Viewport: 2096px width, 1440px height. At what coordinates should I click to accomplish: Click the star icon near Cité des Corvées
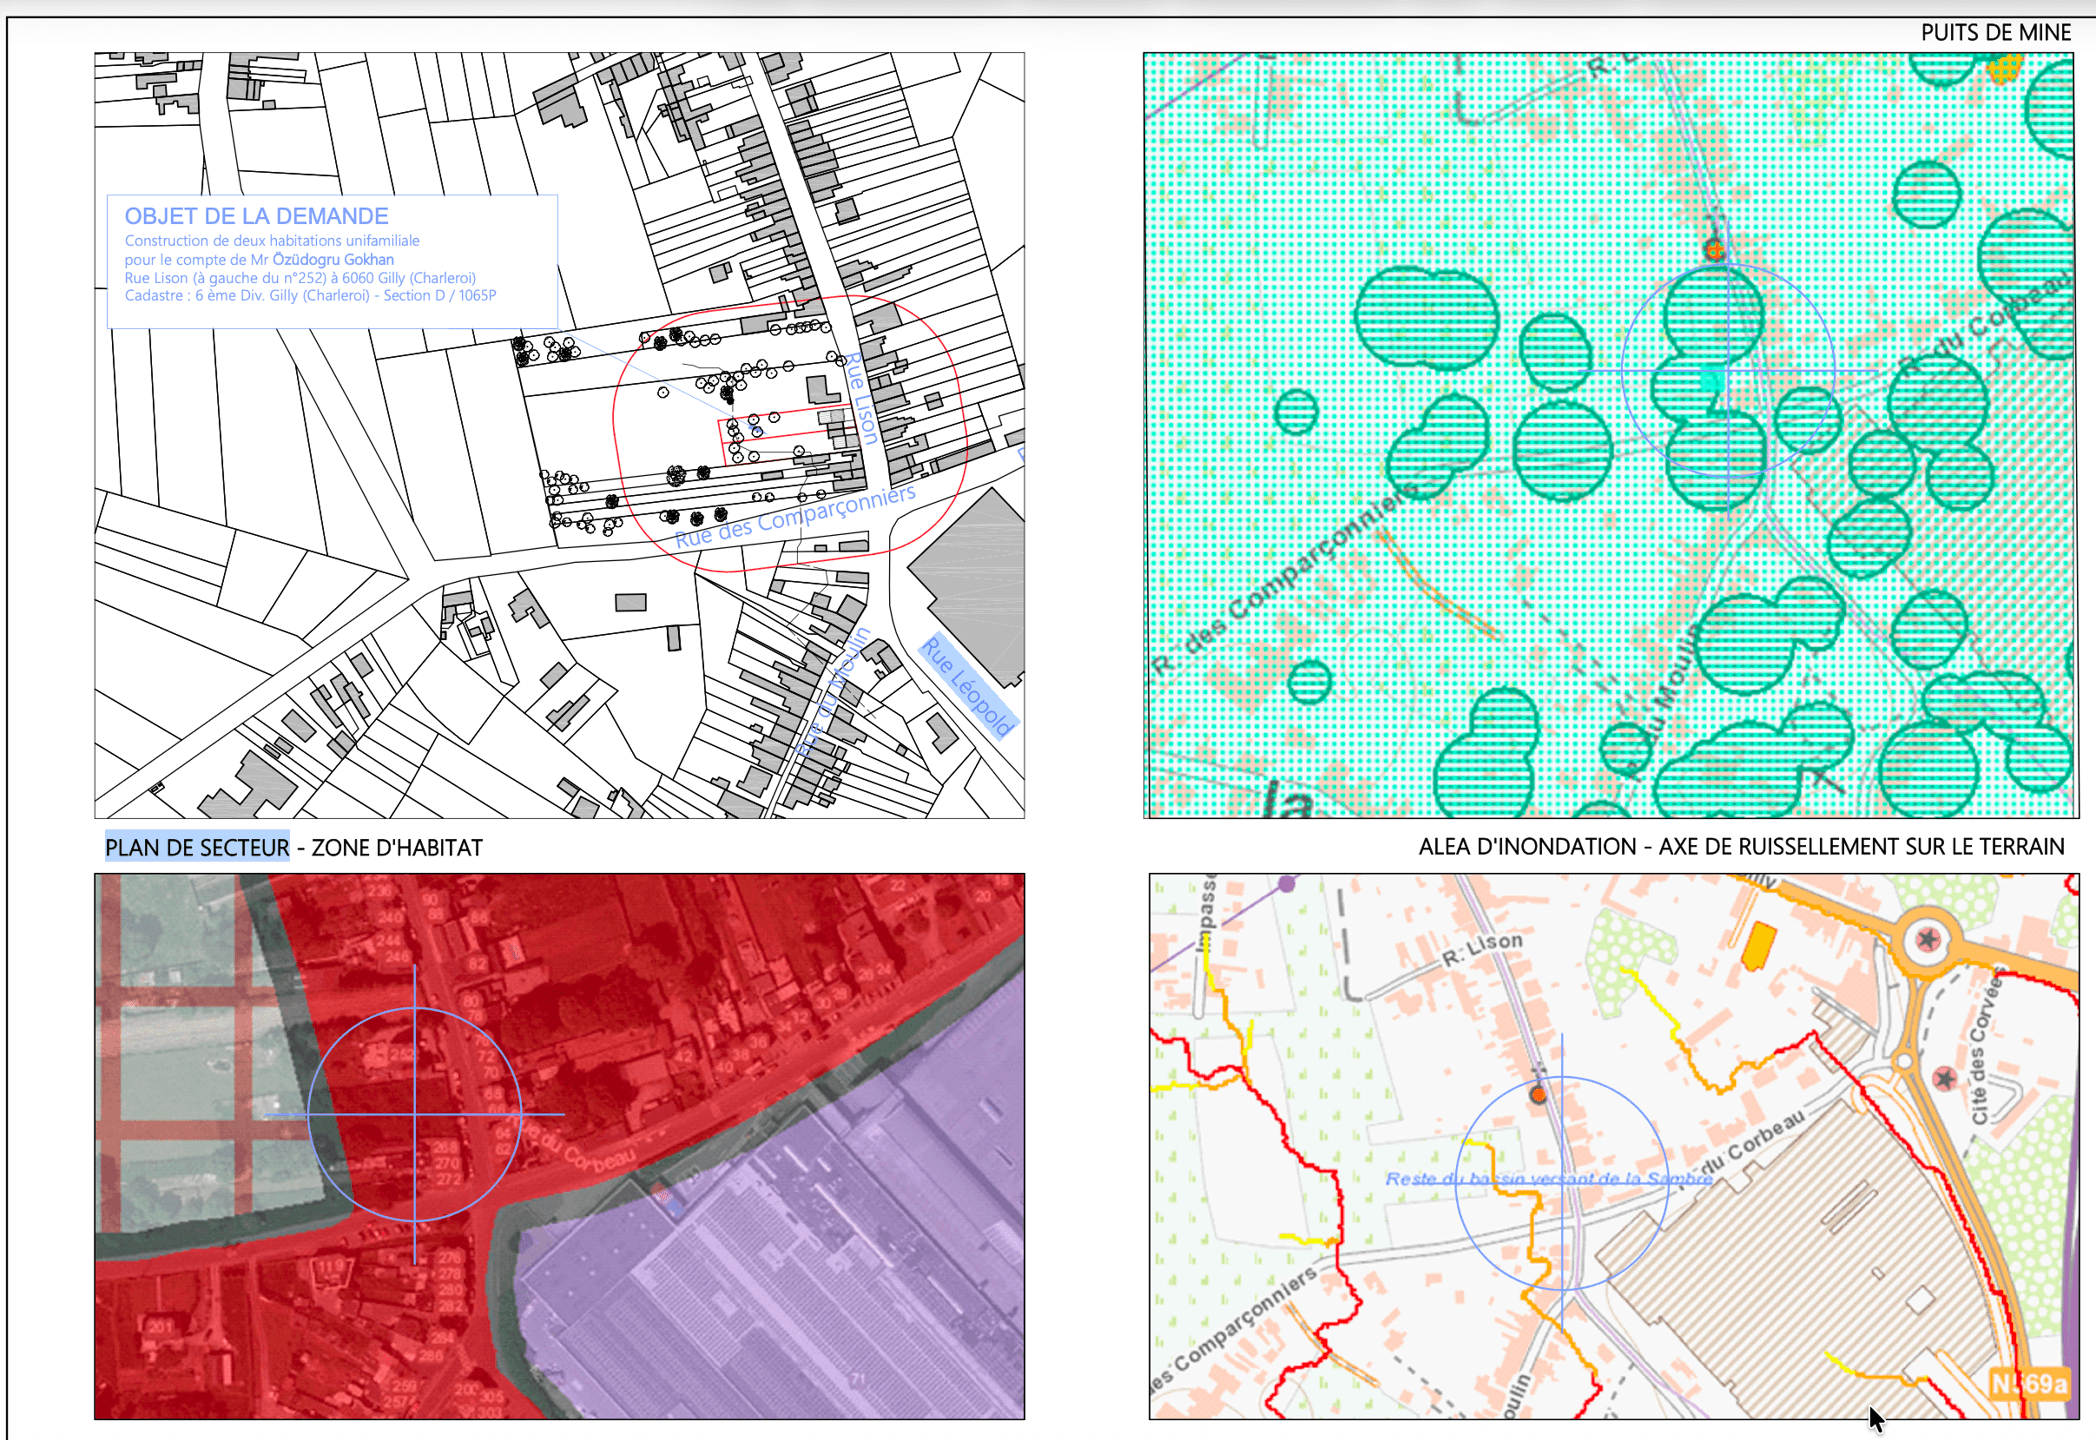point(1945,1078)
